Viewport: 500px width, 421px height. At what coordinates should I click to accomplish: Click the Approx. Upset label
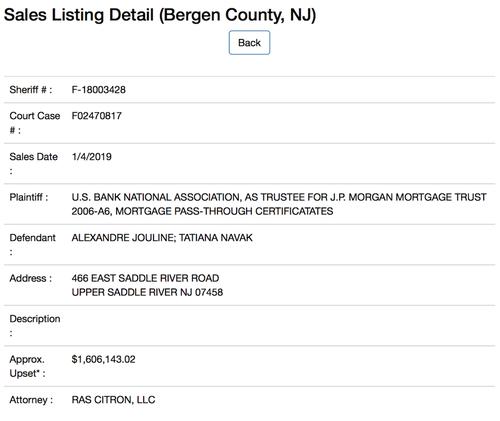point(27,366)
